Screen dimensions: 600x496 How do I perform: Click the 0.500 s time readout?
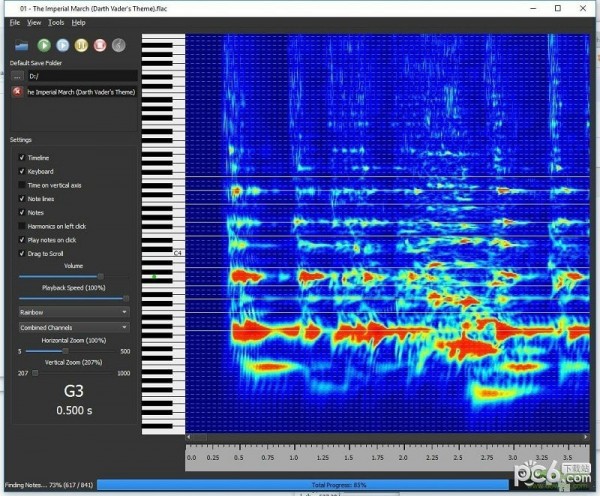[74, 411]
